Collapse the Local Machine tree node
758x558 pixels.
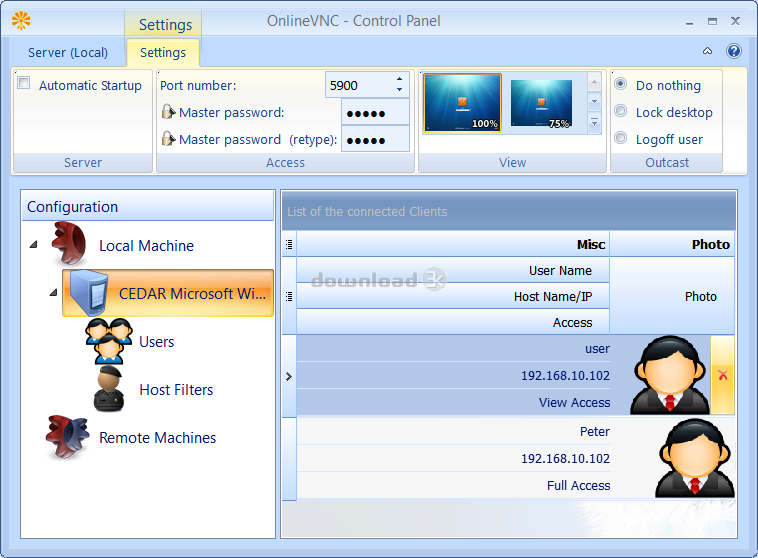33,245
